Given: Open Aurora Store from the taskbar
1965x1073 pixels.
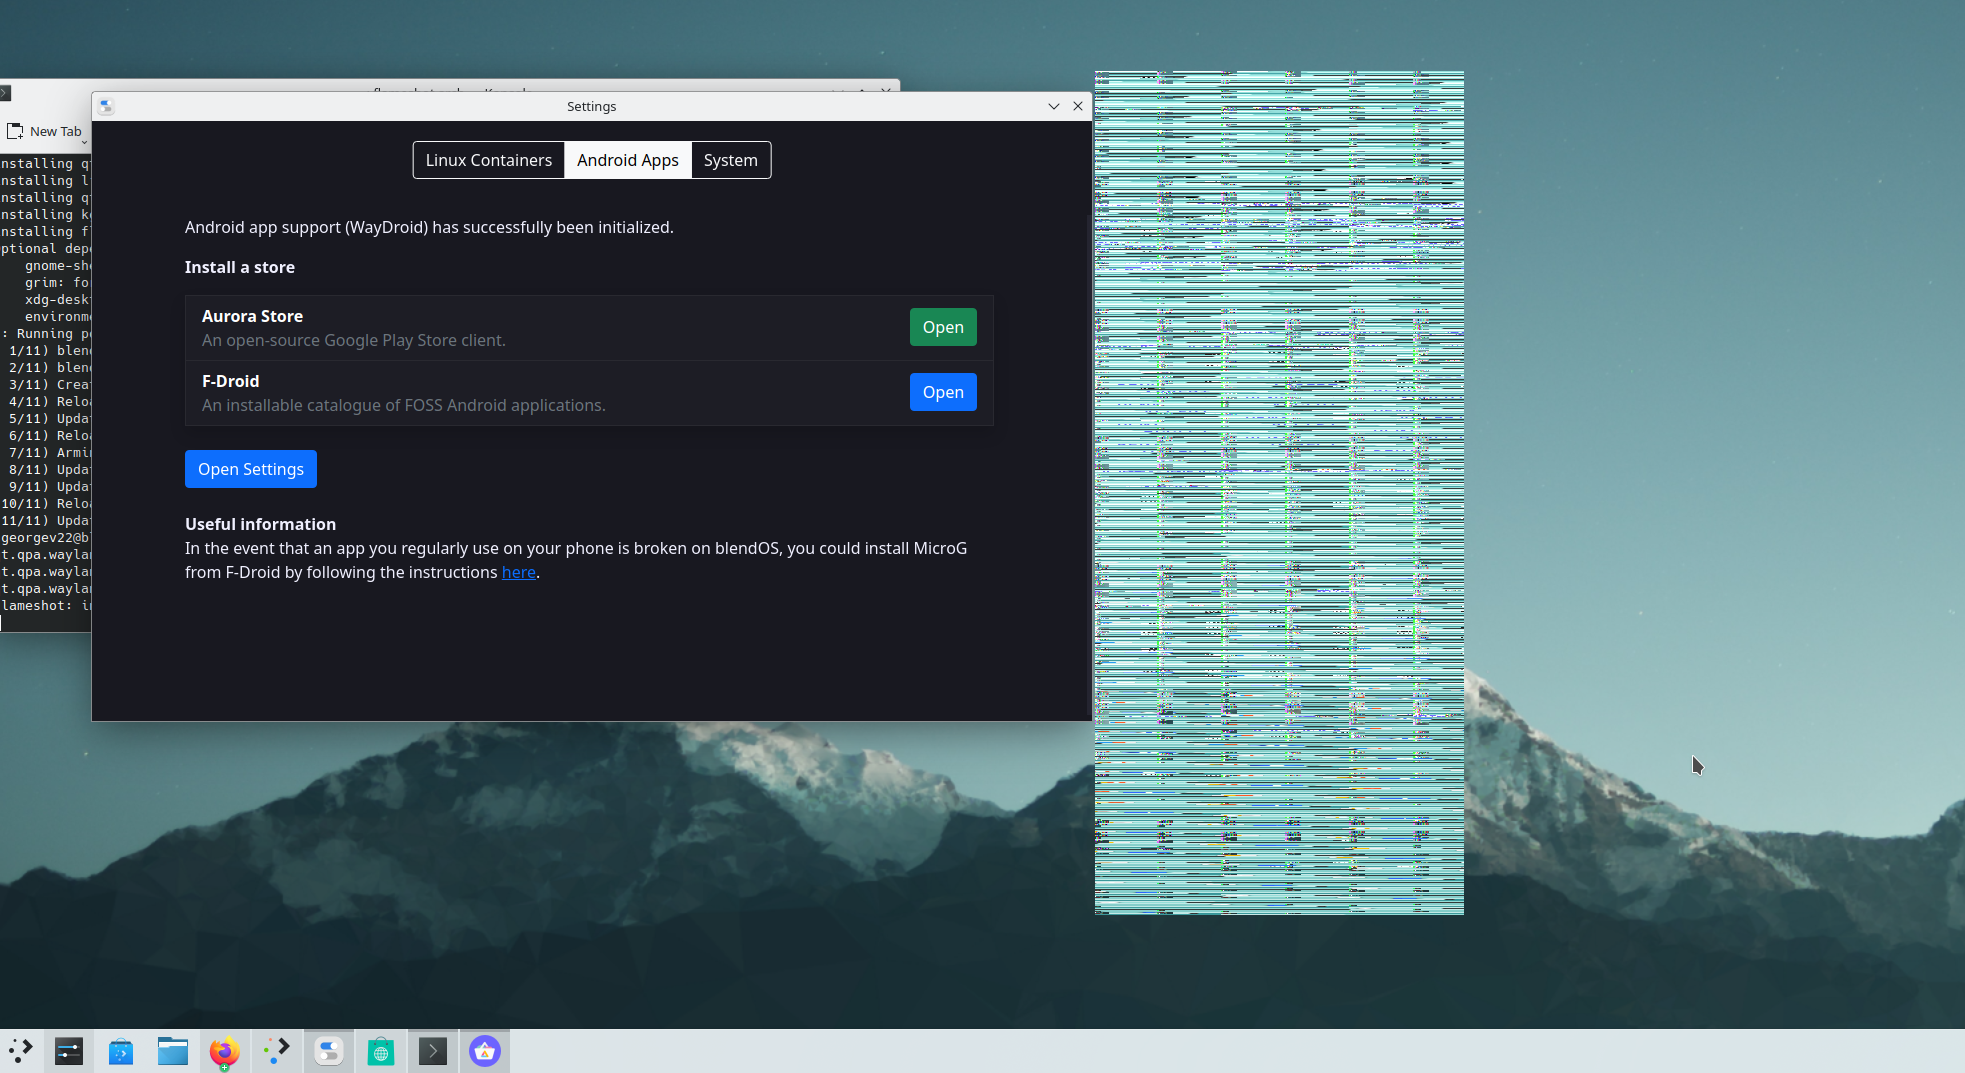Looking at the screenshot, I should [x=485, y=1051].
